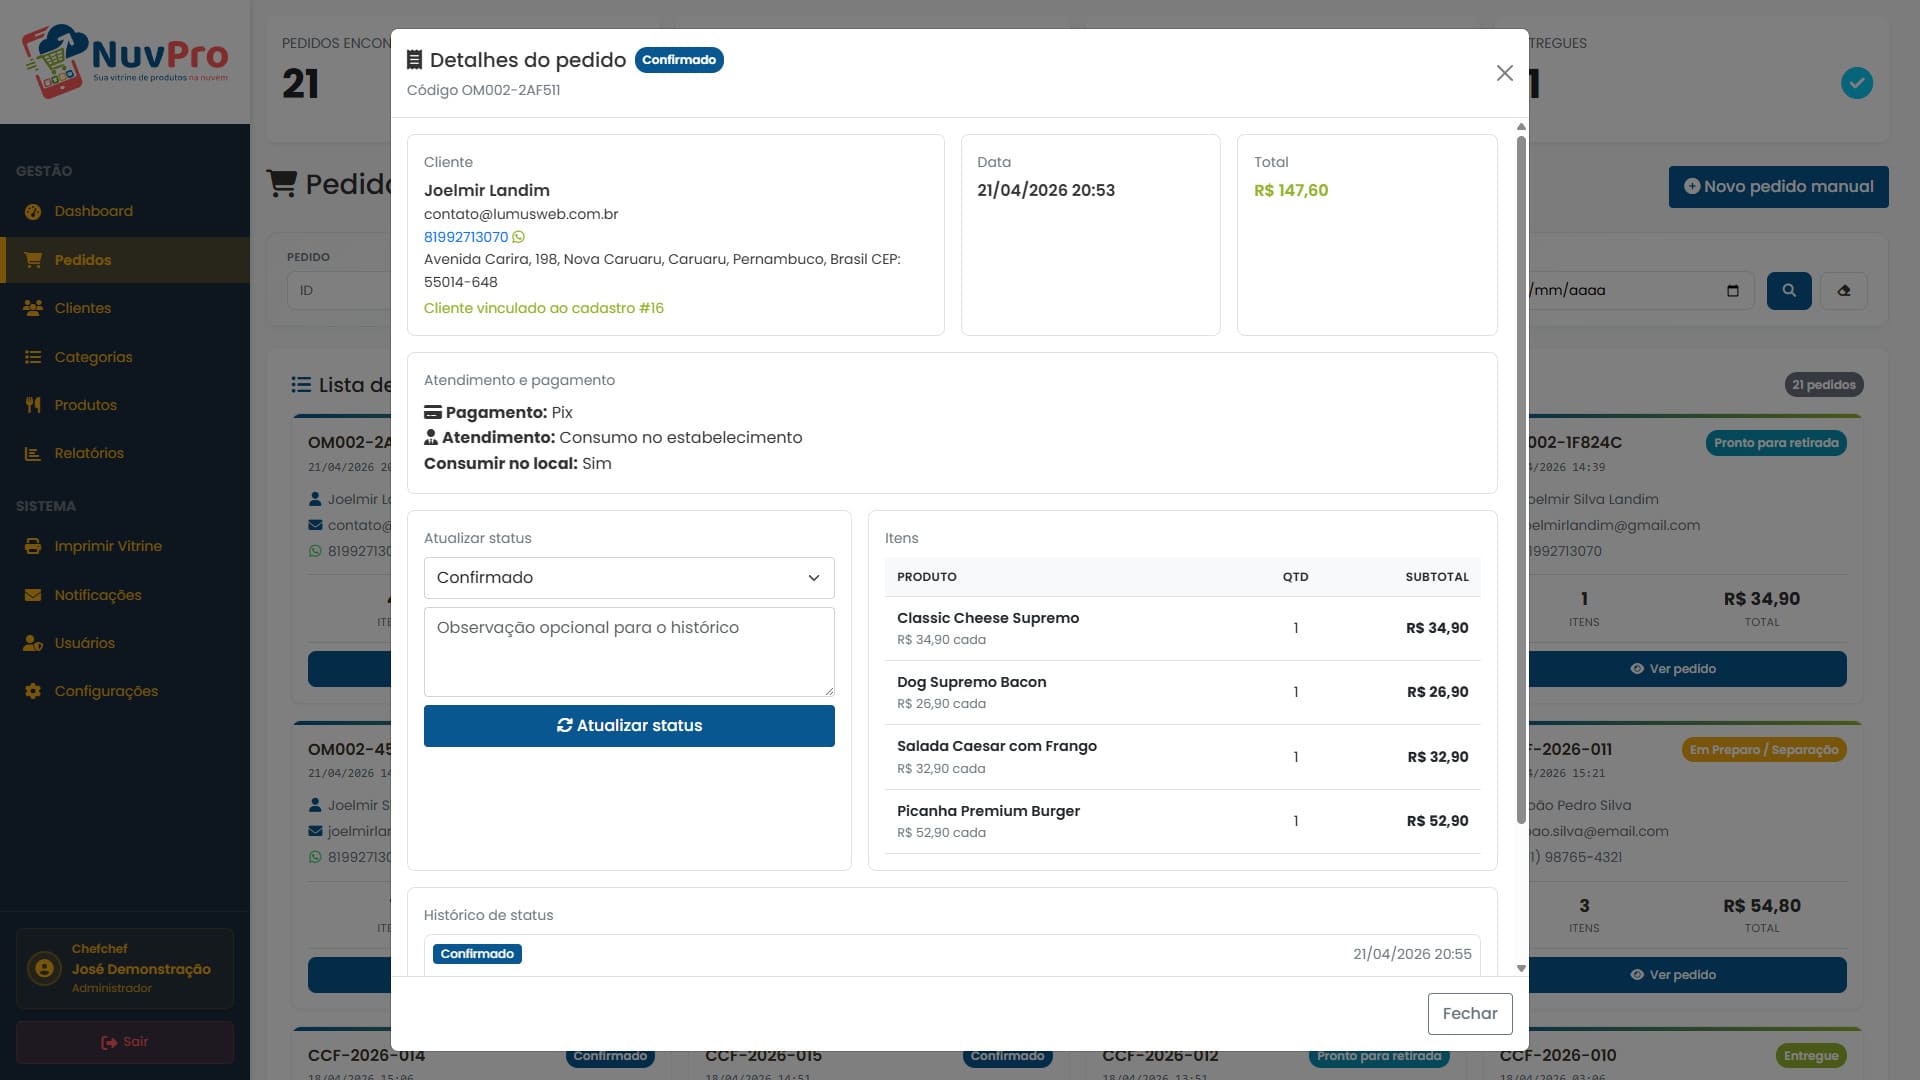The image size is (1920, 1080).
Task: Click the Salada Caesar com Frango row
Action: coord(1182,757)
